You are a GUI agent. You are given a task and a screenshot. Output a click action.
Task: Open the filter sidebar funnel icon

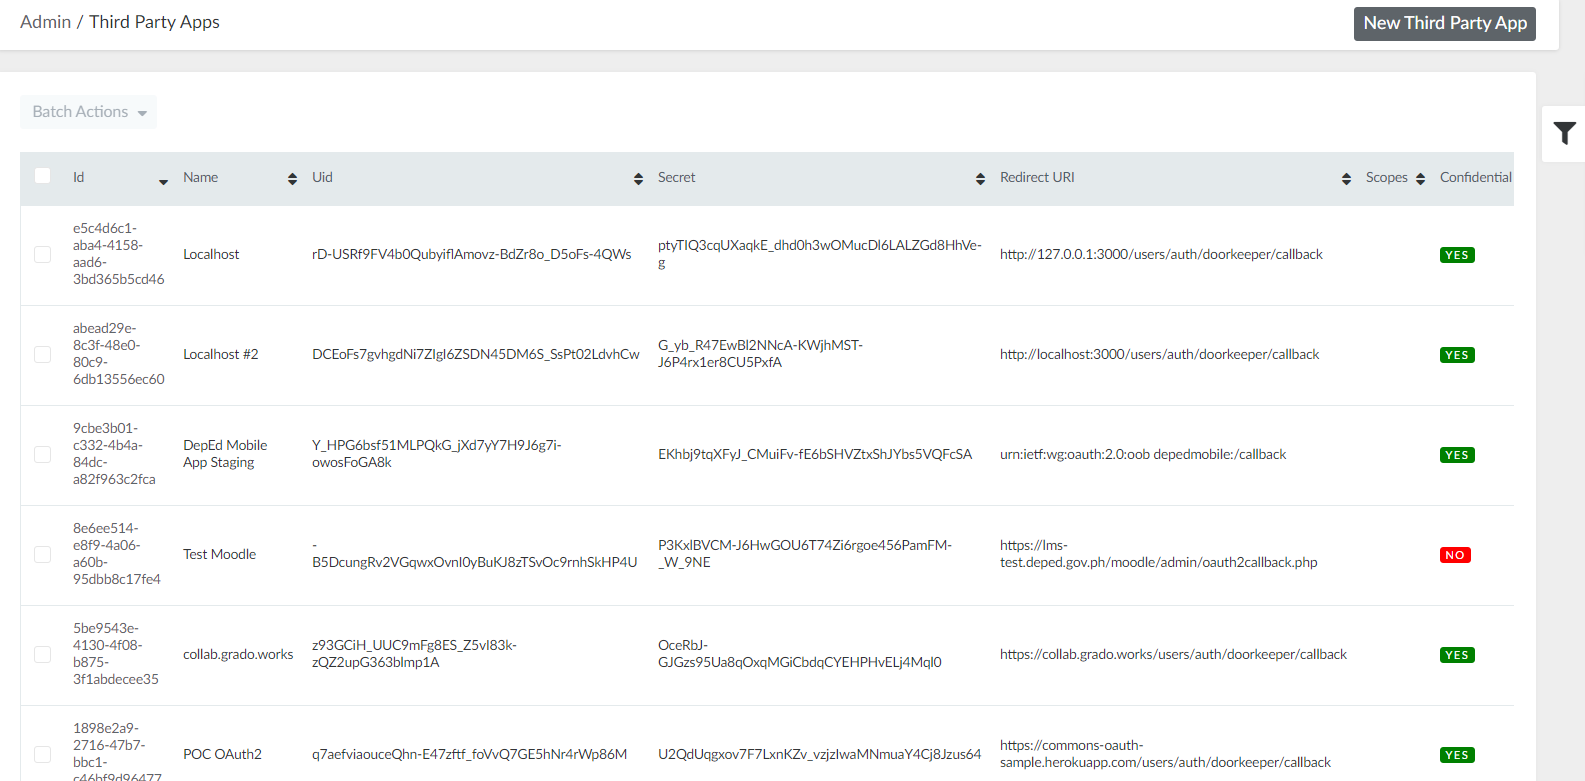coord(1564,133)
